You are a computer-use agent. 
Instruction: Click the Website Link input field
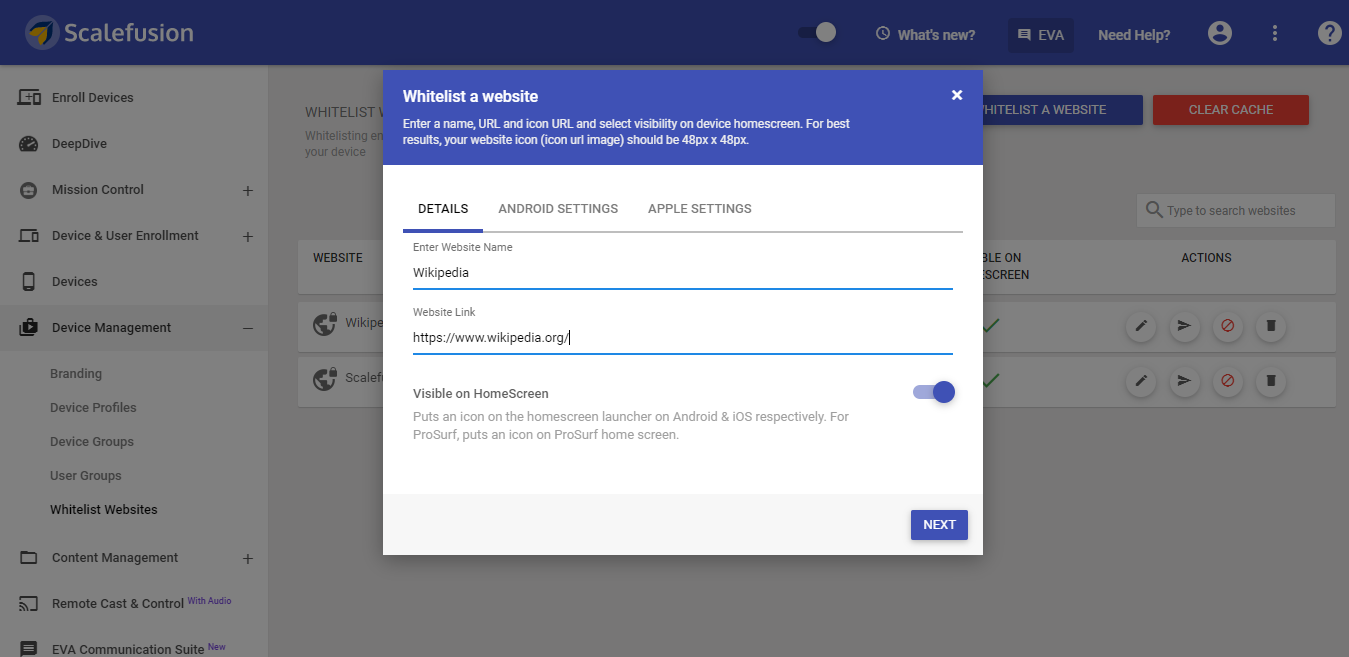[683, 338]
